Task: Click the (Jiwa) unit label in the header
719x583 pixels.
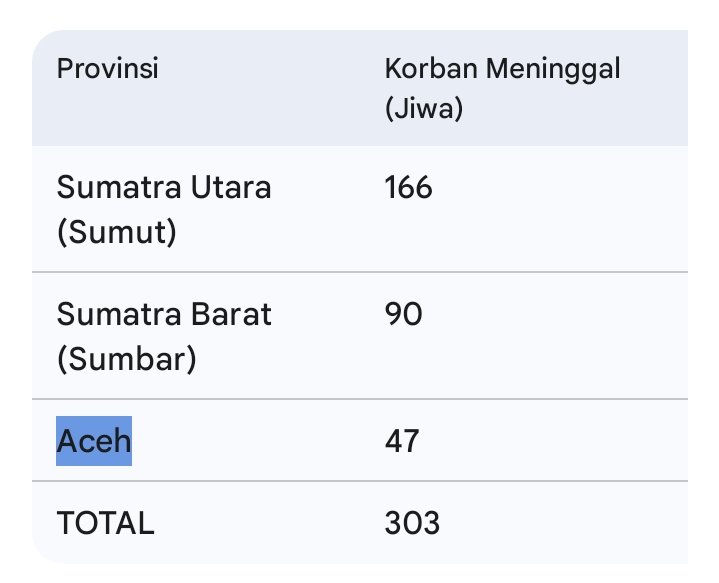Action: (424, 109)
